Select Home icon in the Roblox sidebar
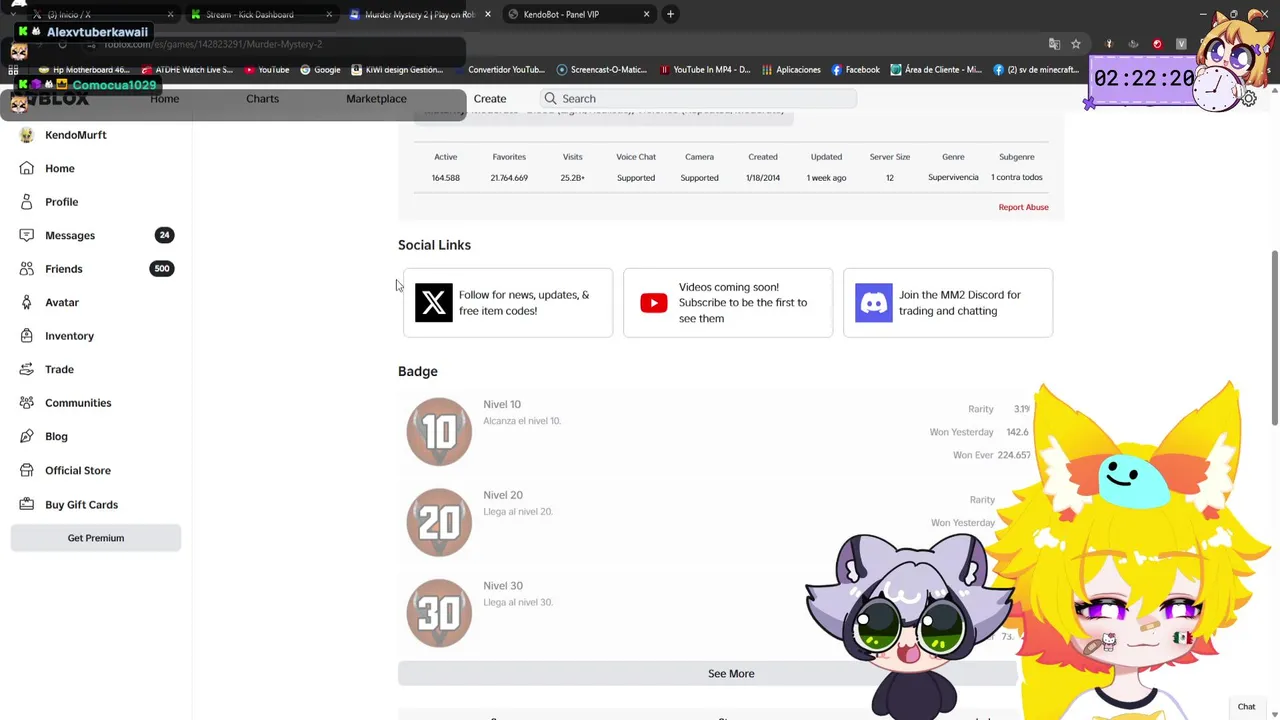The width and height of the screenshot is (1280, 720). 27,168
